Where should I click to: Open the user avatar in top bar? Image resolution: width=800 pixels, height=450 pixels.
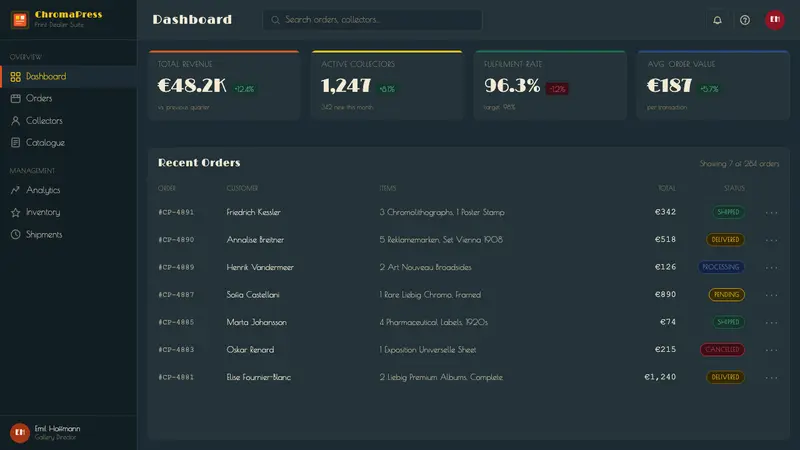pos(774,20)
